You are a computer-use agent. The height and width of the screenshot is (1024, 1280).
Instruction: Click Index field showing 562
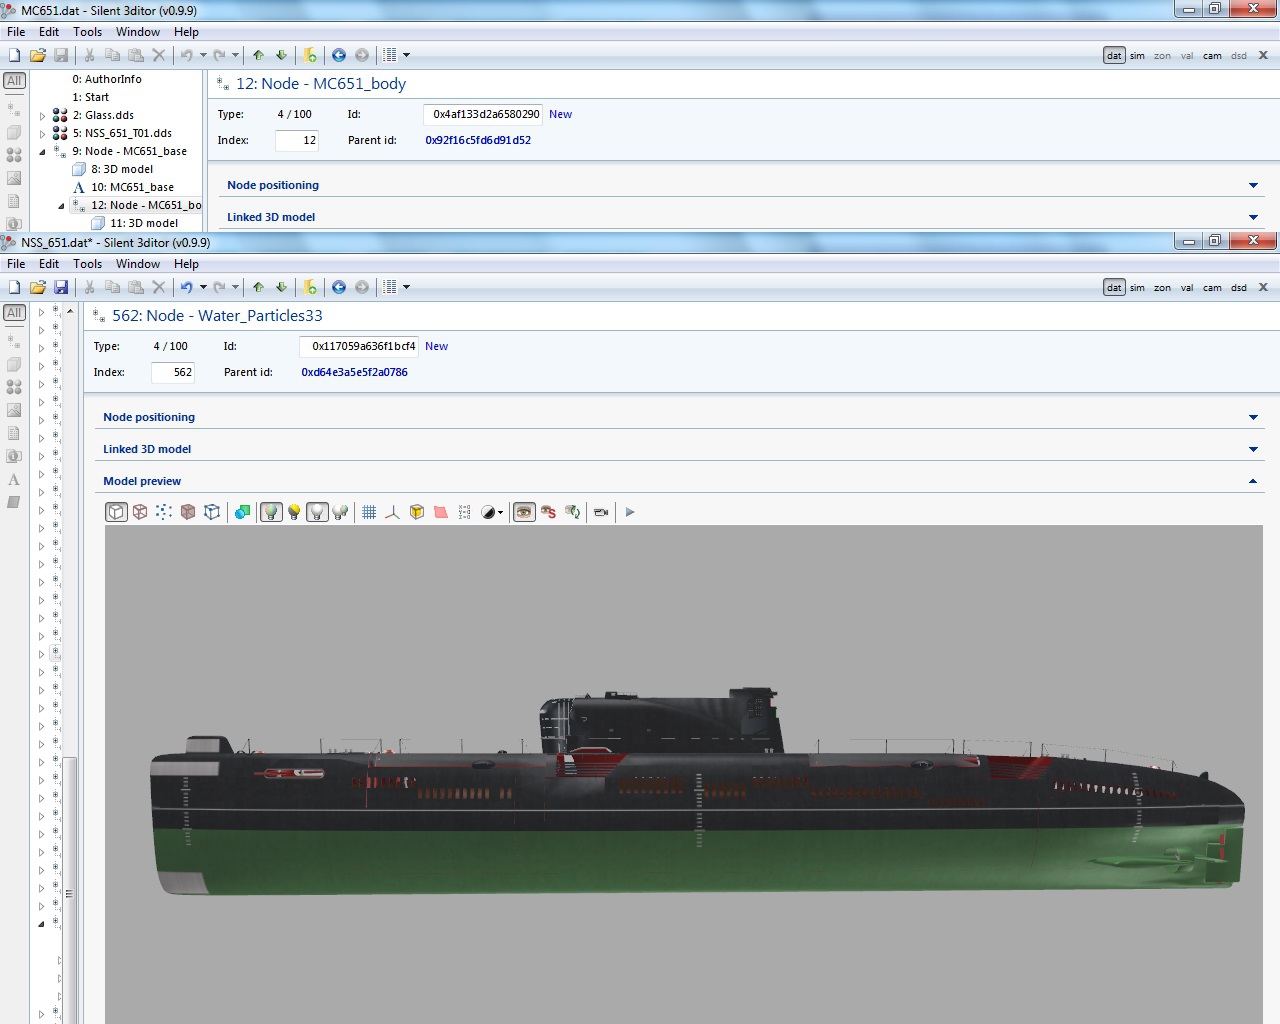173,372
